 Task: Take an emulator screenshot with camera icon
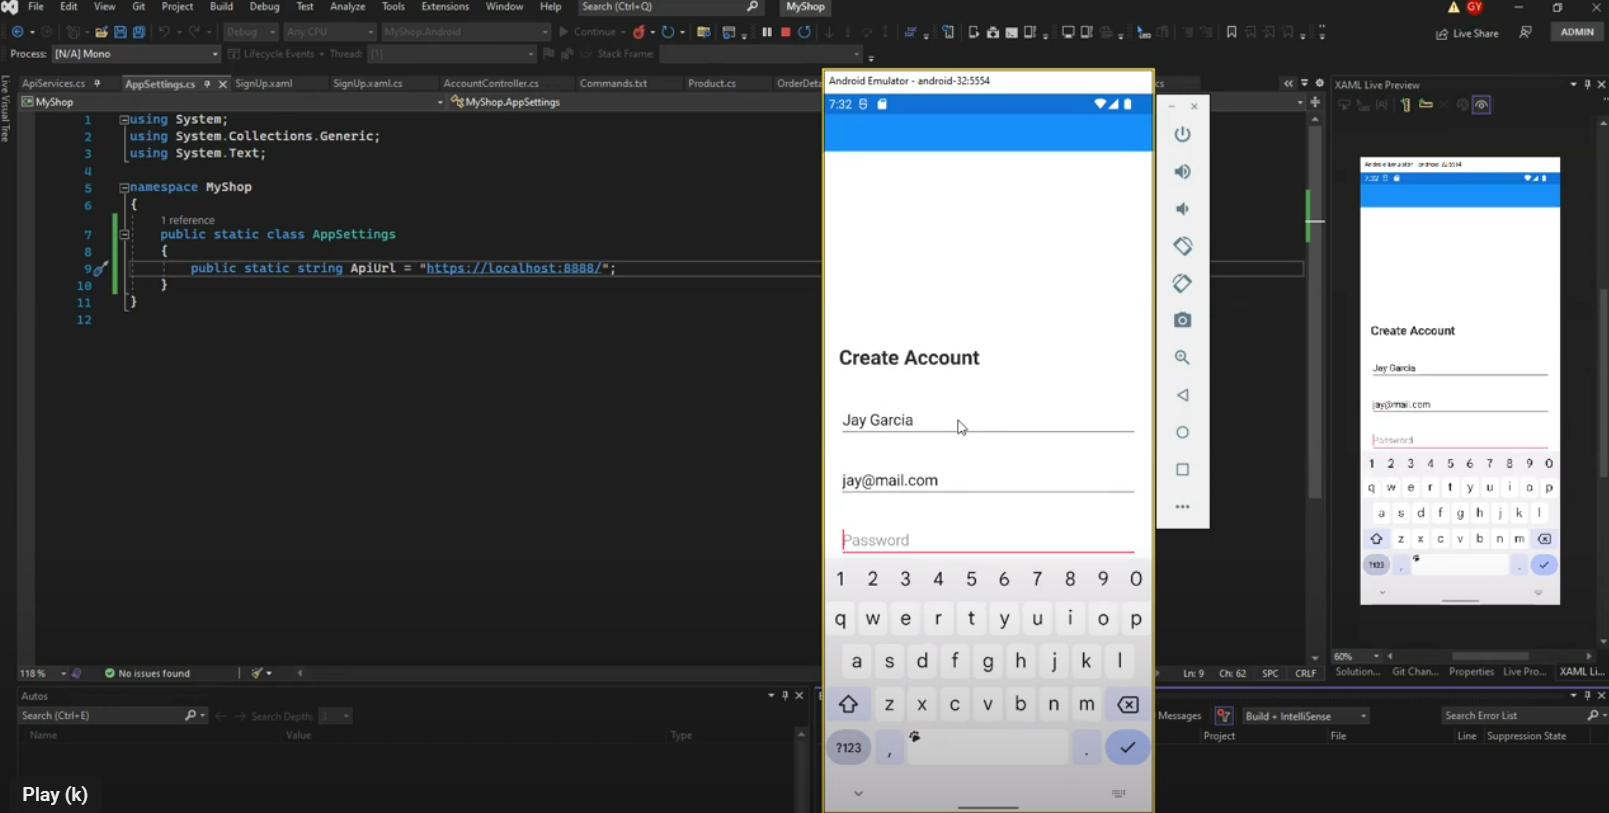click(1182, 320)
